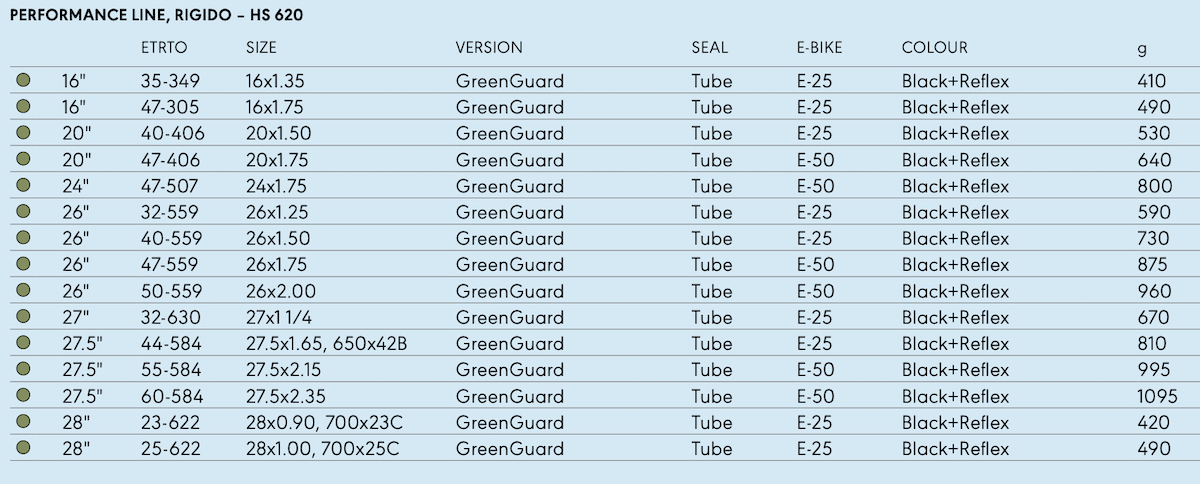Click the VERSION column header
The image size is (1200, 484).
tap(489, 48)
